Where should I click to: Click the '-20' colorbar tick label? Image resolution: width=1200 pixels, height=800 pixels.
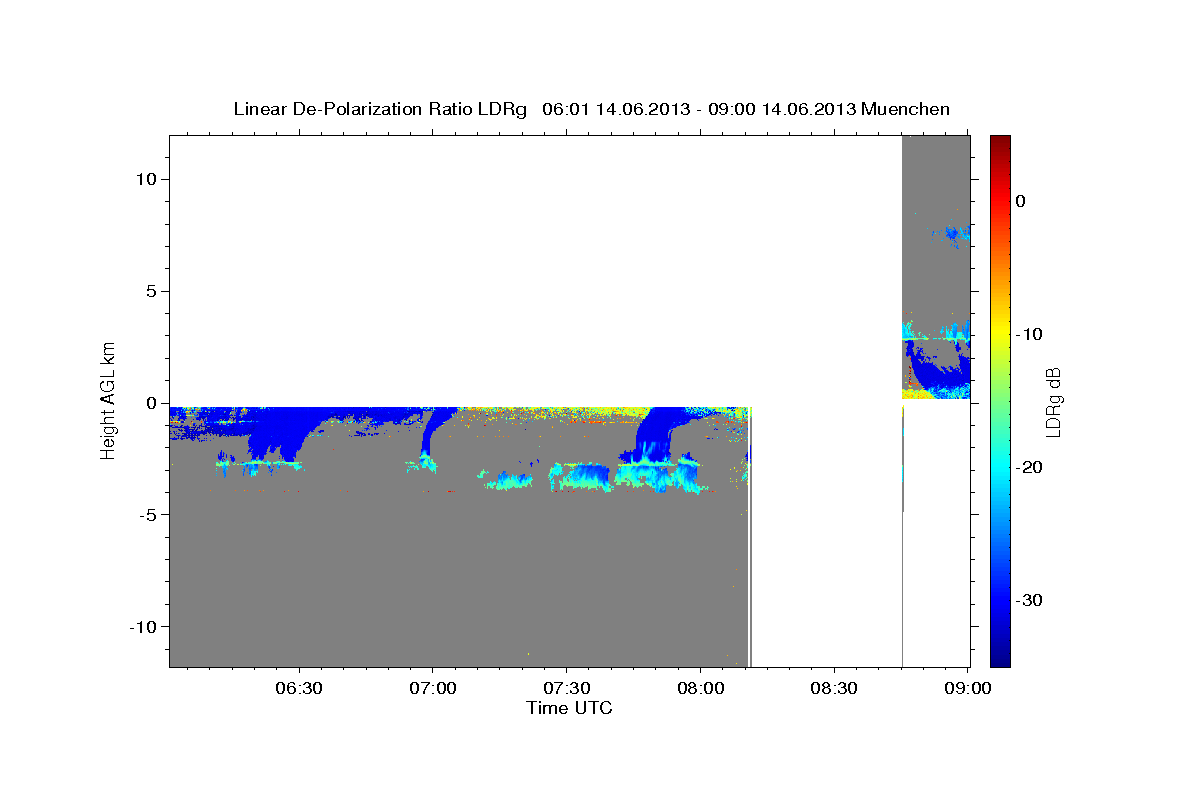coord(1030,467)
